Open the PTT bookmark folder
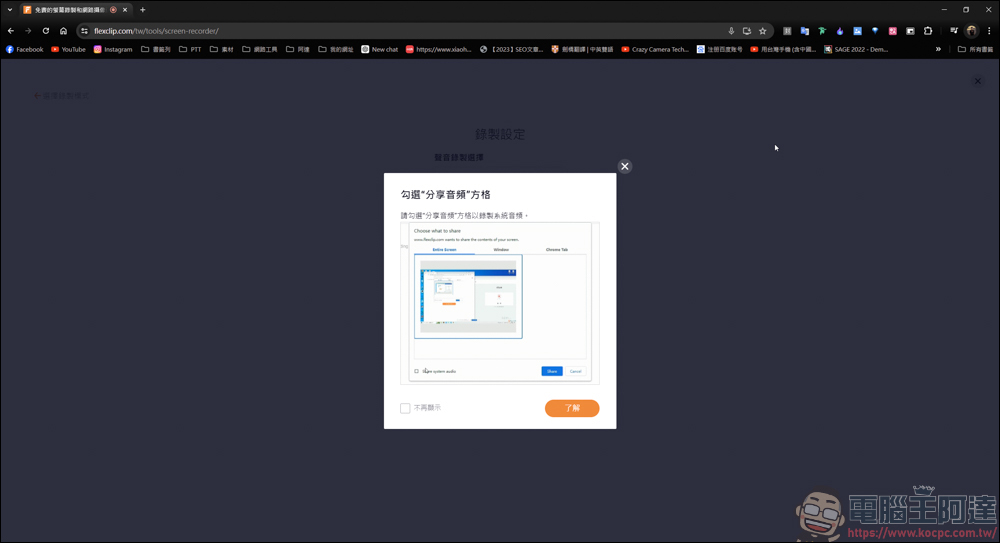Screen dimensions: 1000x543 tap(190, 49)
